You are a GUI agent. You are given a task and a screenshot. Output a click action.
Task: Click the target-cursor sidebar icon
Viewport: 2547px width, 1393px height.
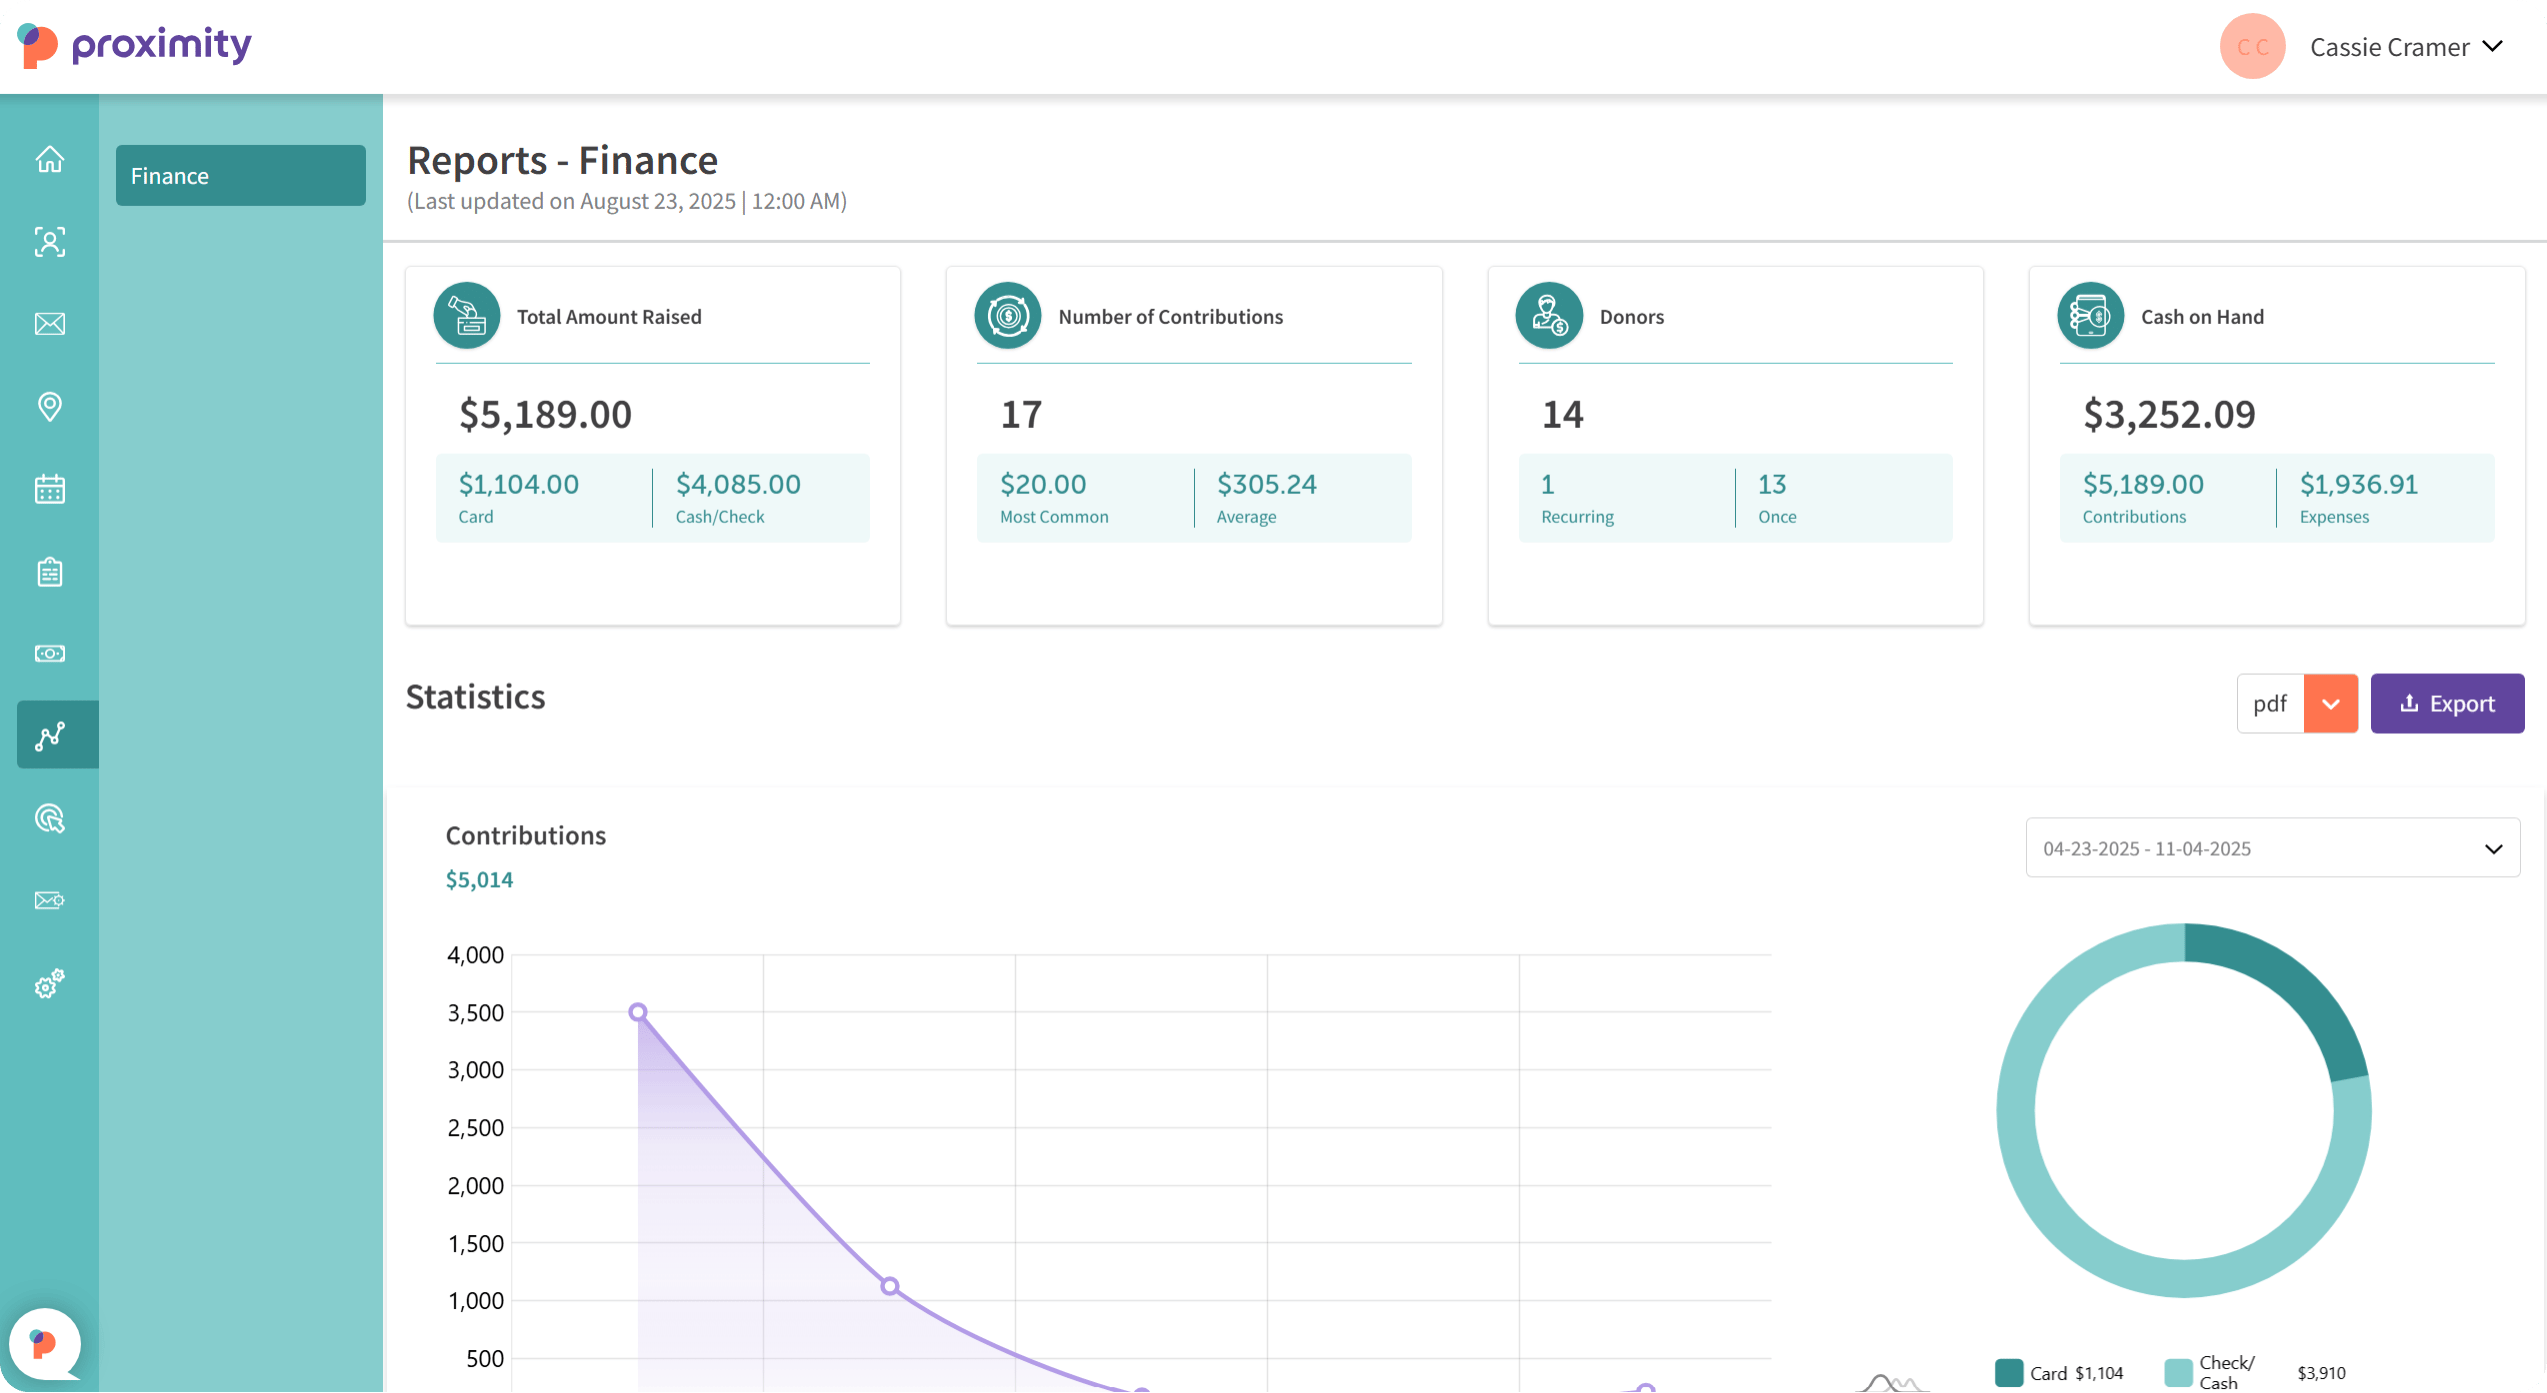click(x=50, y=818)
